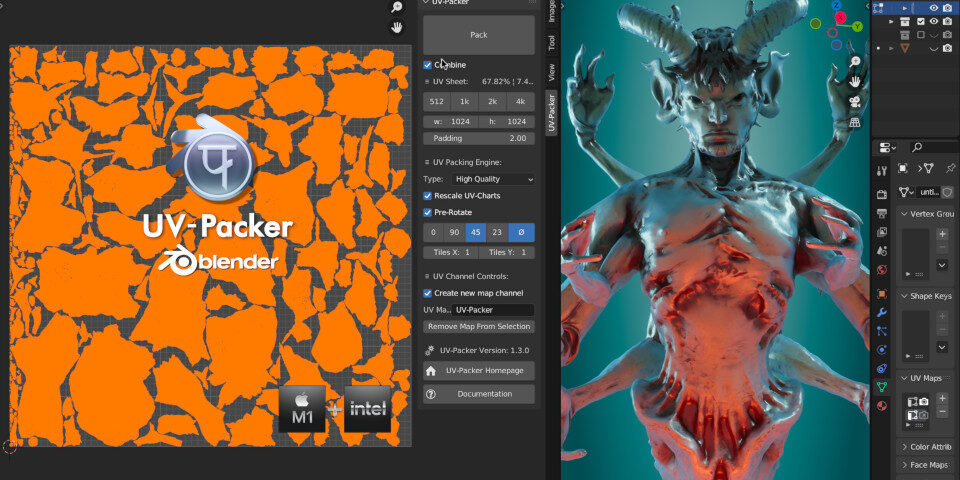Switch to the View sidebar tab
The image size is (960, 480).
pos(552,72)
